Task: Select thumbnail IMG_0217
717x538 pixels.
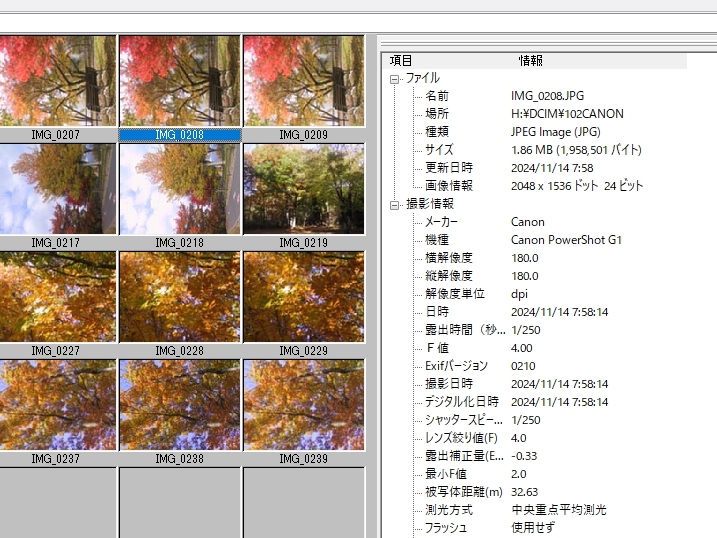Action: (x=57, y=189)
